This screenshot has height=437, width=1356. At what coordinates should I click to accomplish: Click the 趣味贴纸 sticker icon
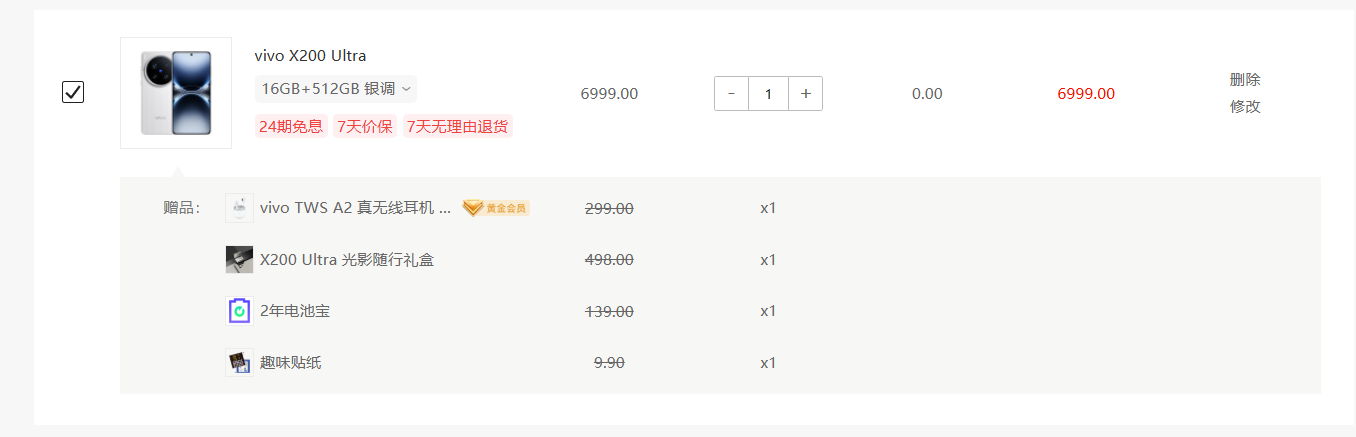point(239,362)
